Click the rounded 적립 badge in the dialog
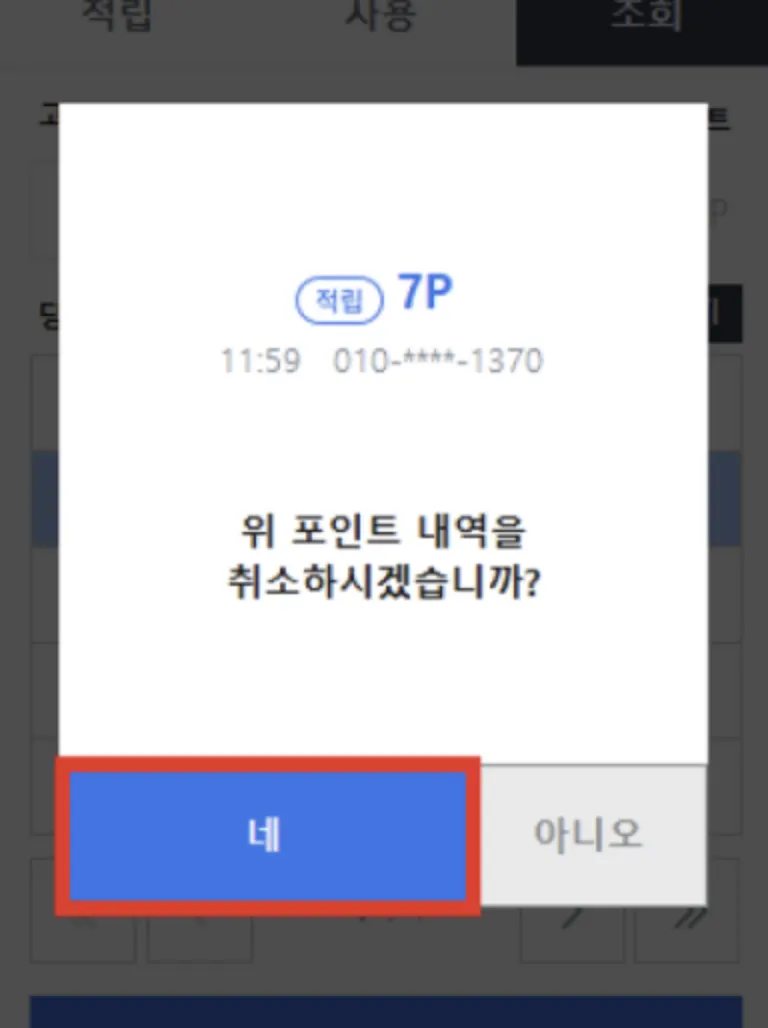This screenshot has width=768, height=1028. pos(339,301)
